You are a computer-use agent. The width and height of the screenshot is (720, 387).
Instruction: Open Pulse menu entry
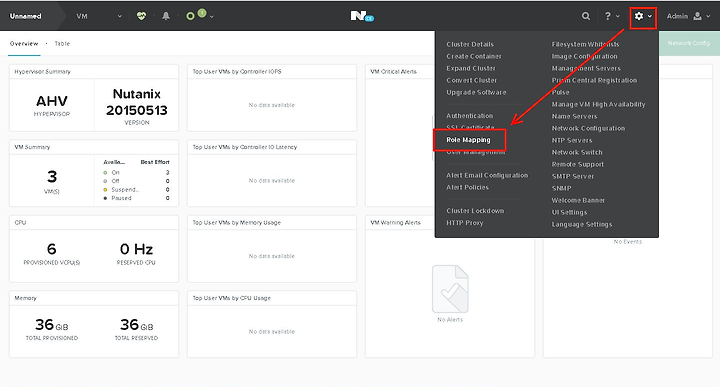(560, 92)
